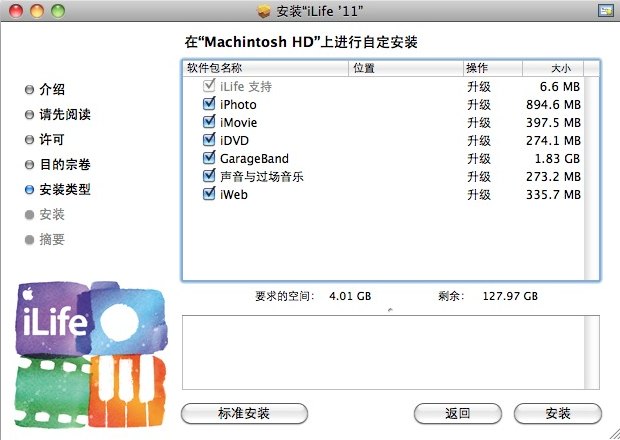620x440 pixels.
Task: Click the package icon in title bar
Action: click(x=263, y=11)
